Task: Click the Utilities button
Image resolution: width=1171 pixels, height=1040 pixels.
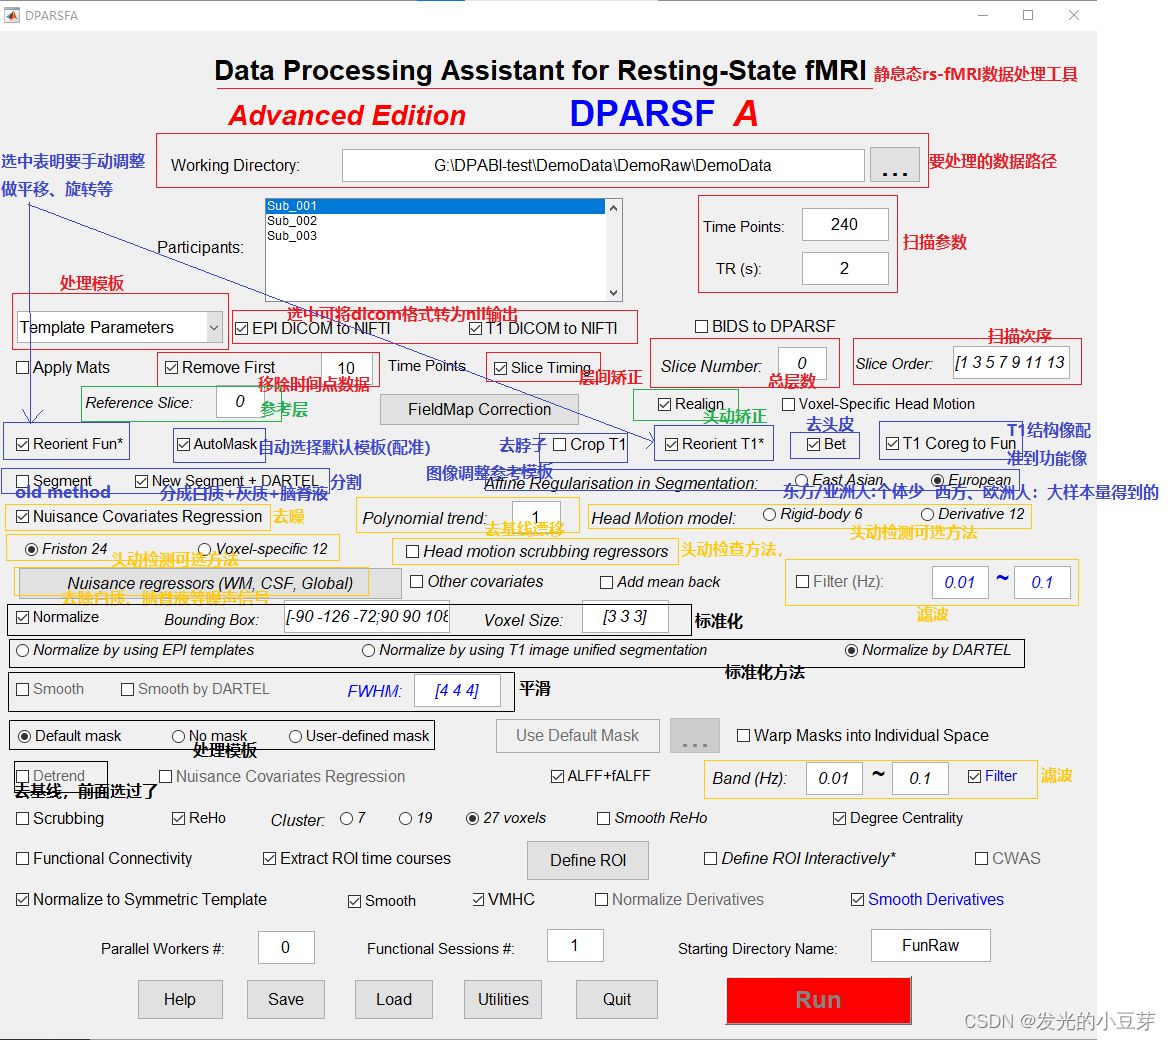Action: [x=503, y=1000]
